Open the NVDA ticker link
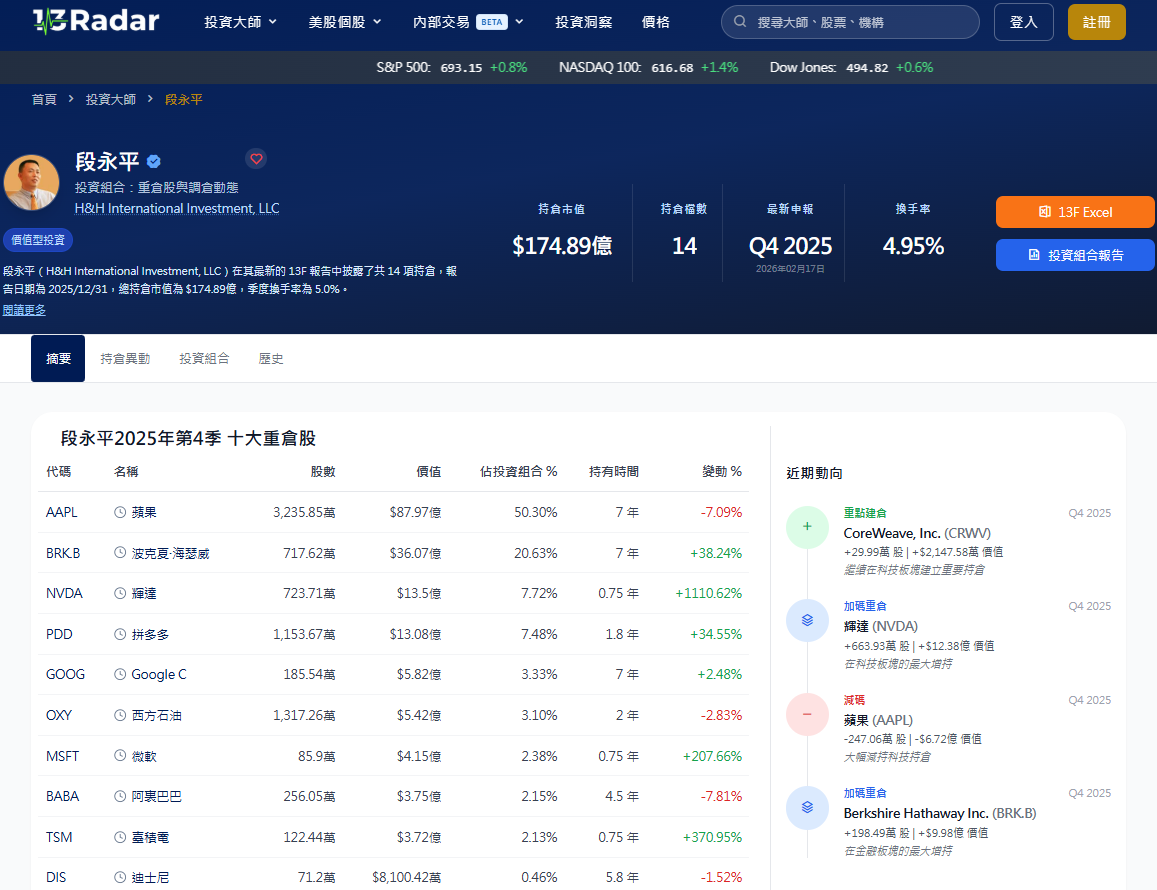1157x890 pixels. click(x=64, y=593)
